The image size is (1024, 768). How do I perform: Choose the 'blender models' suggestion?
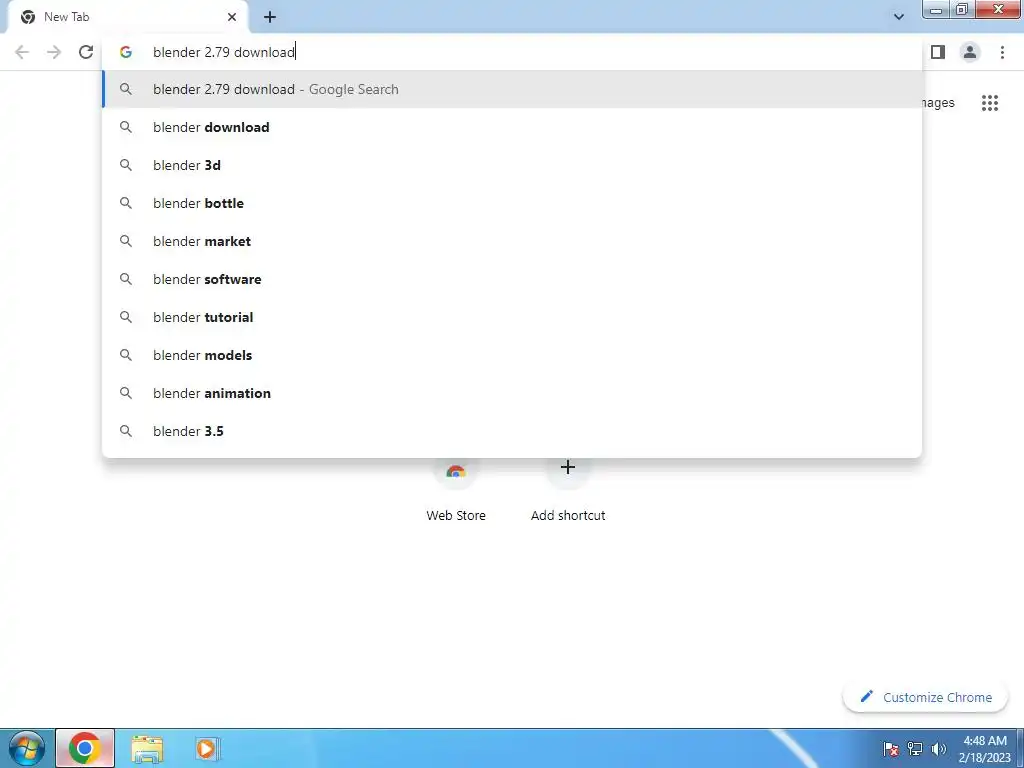coord(512,355)
